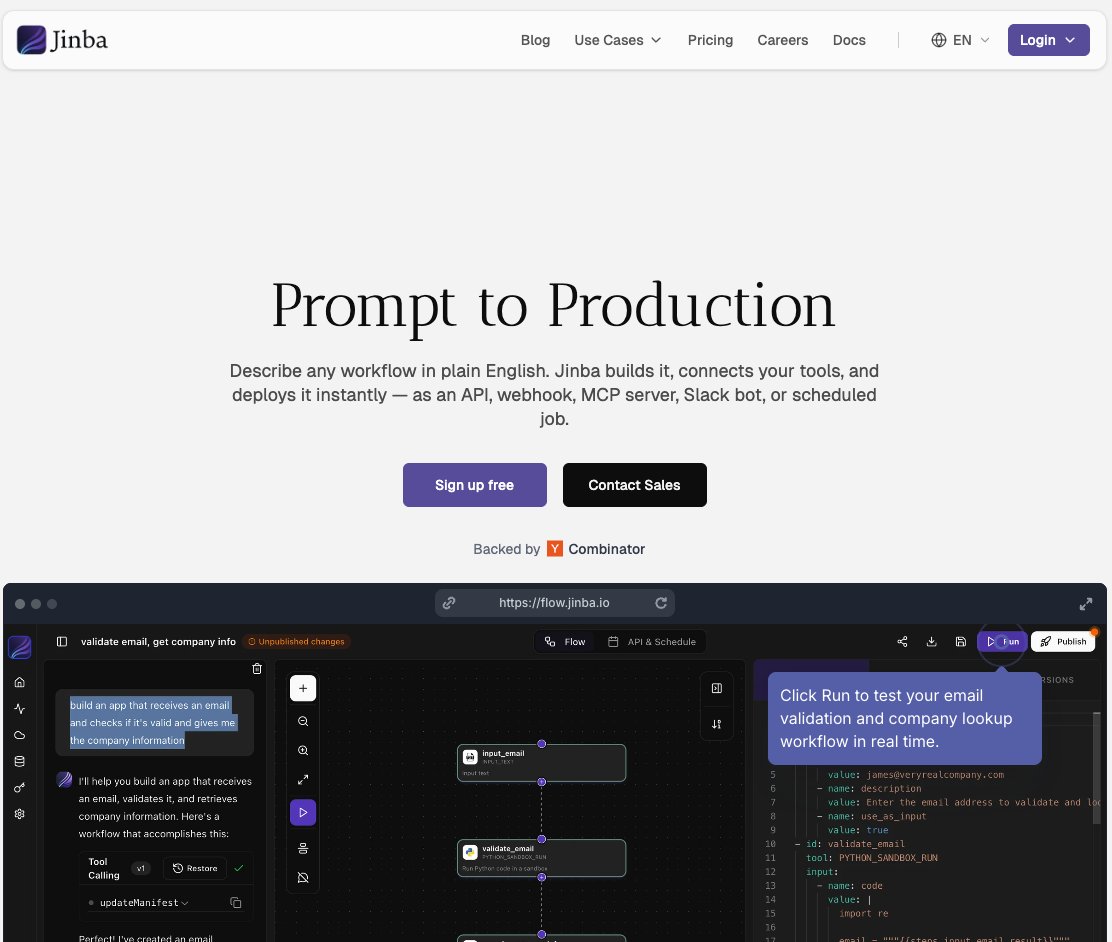Open the Blog page
Image resolution: width=1112 pixels, height=942 pixels.
point(535,40)
